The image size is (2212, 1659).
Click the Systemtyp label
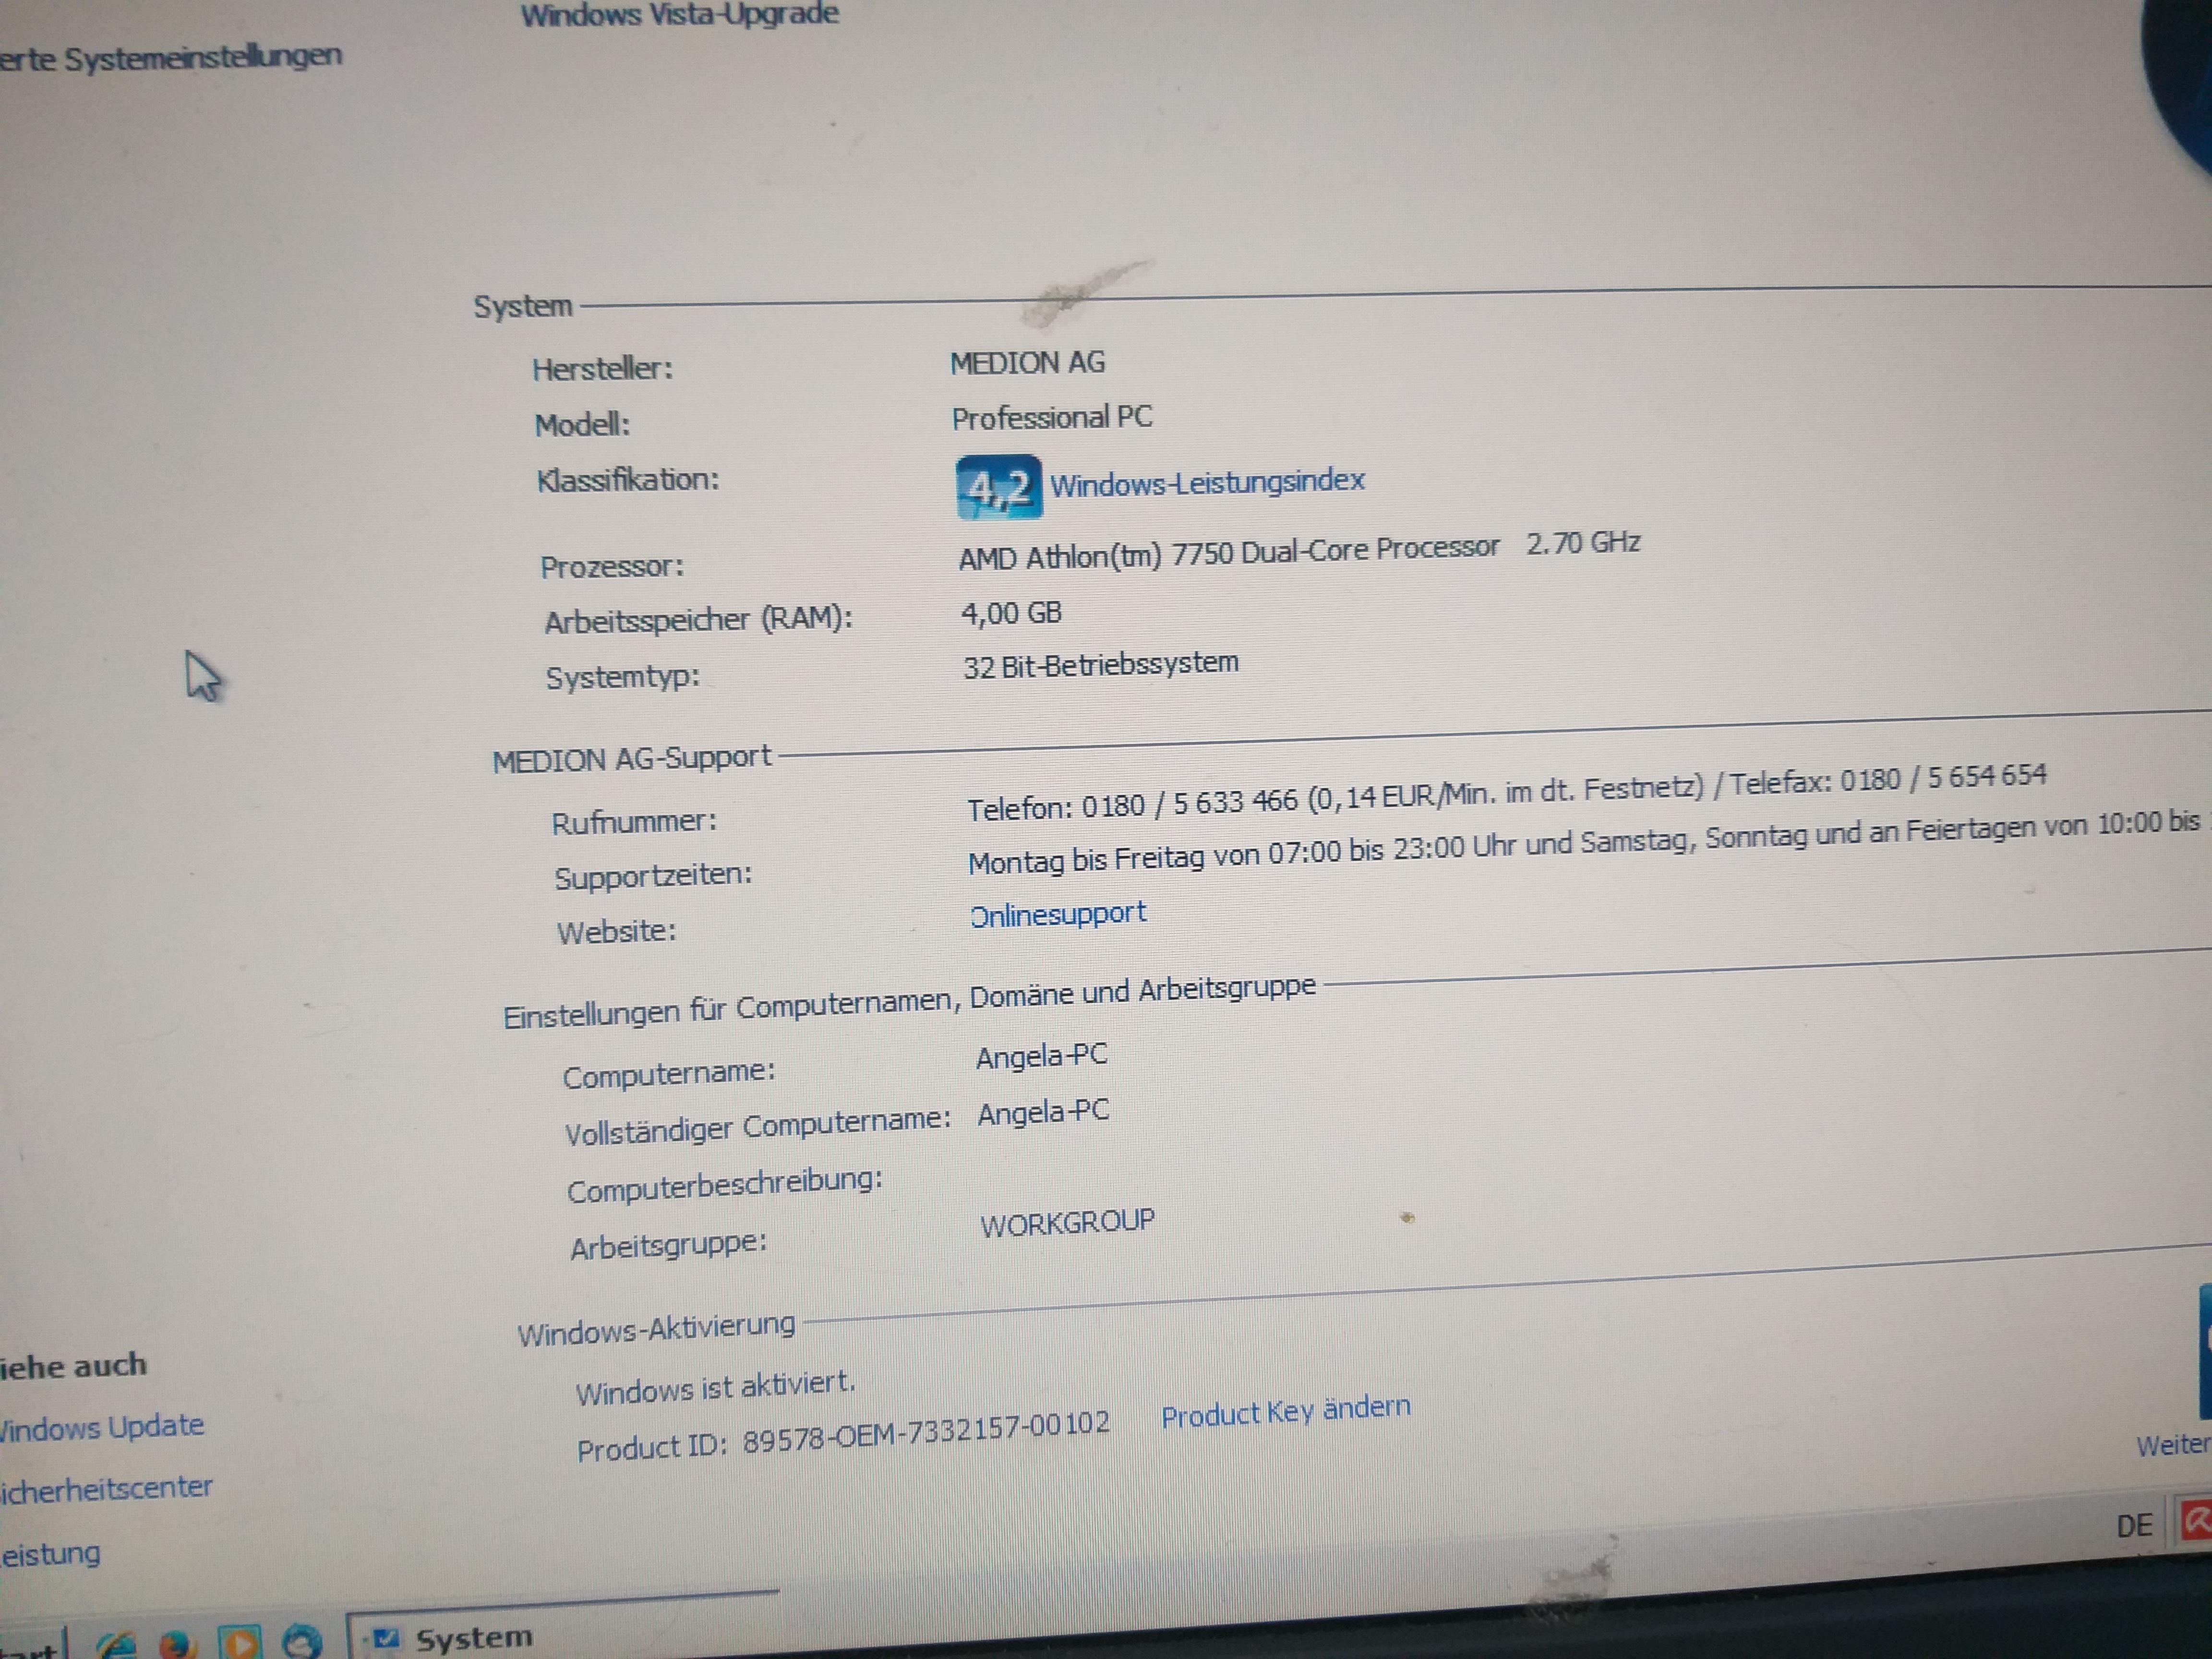click(x=622, y=677)
